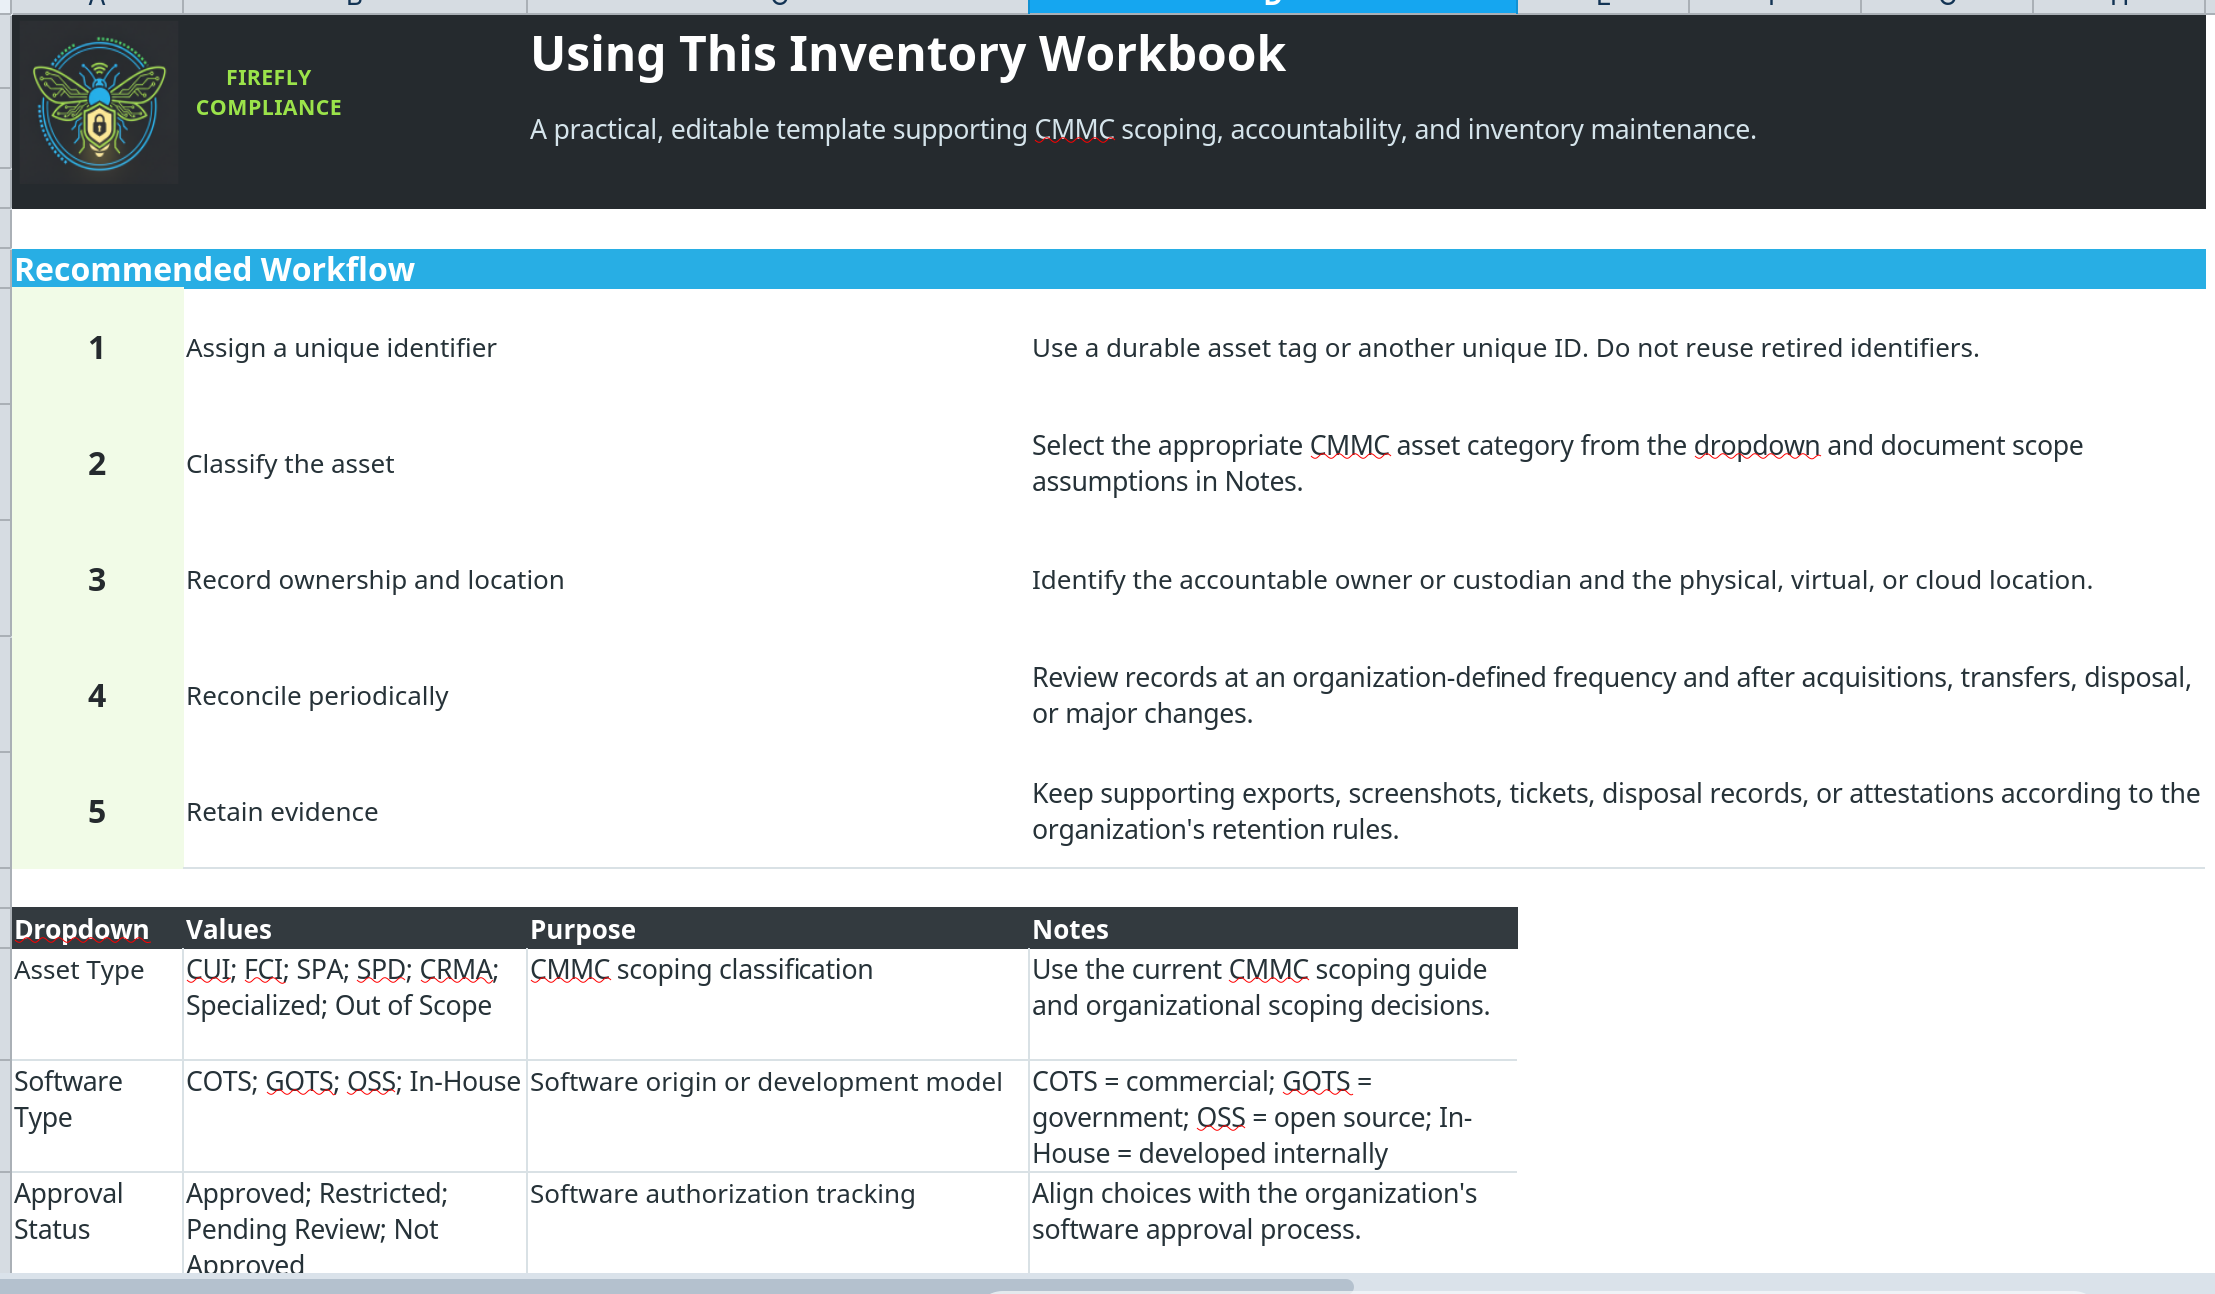
Task: Click the "Notes" table header cell
Action: point(1273,929)
